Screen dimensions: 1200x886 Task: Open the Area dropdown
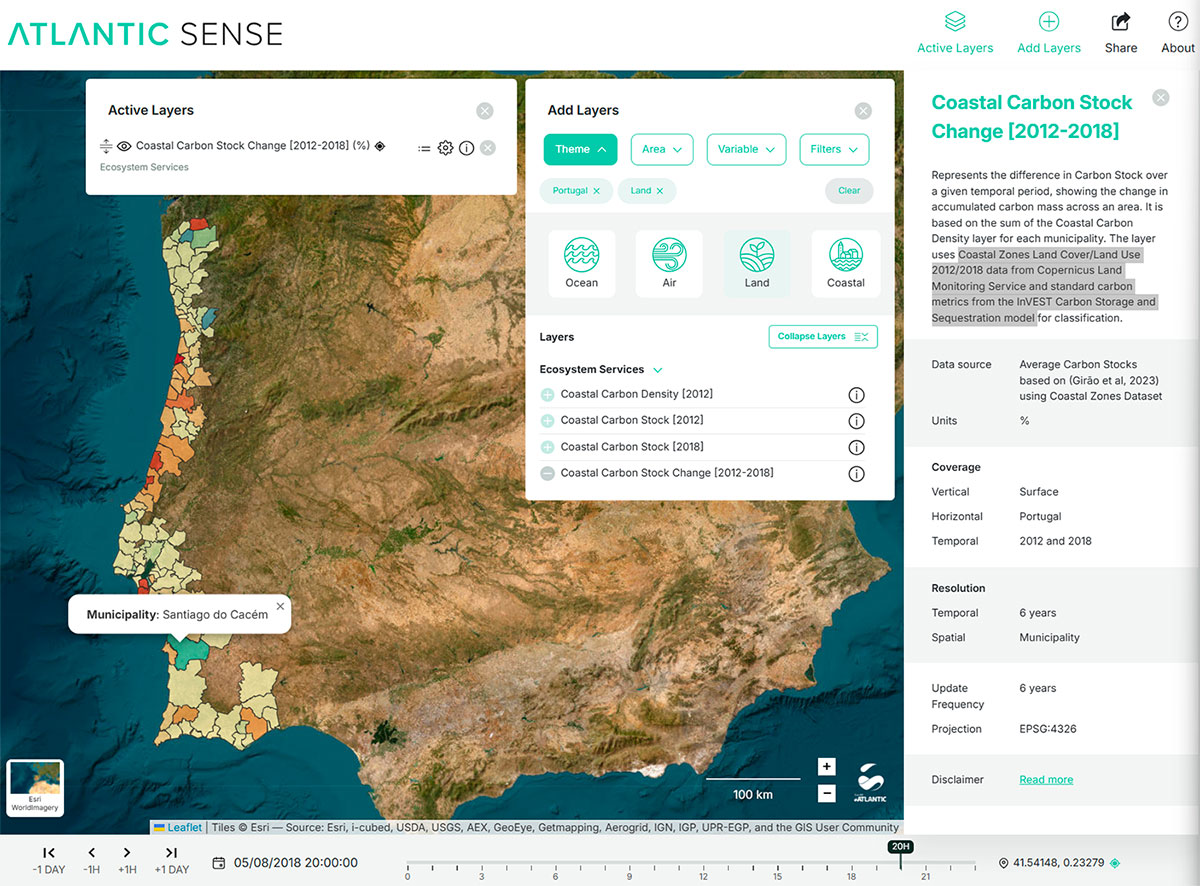click(662, 149)
